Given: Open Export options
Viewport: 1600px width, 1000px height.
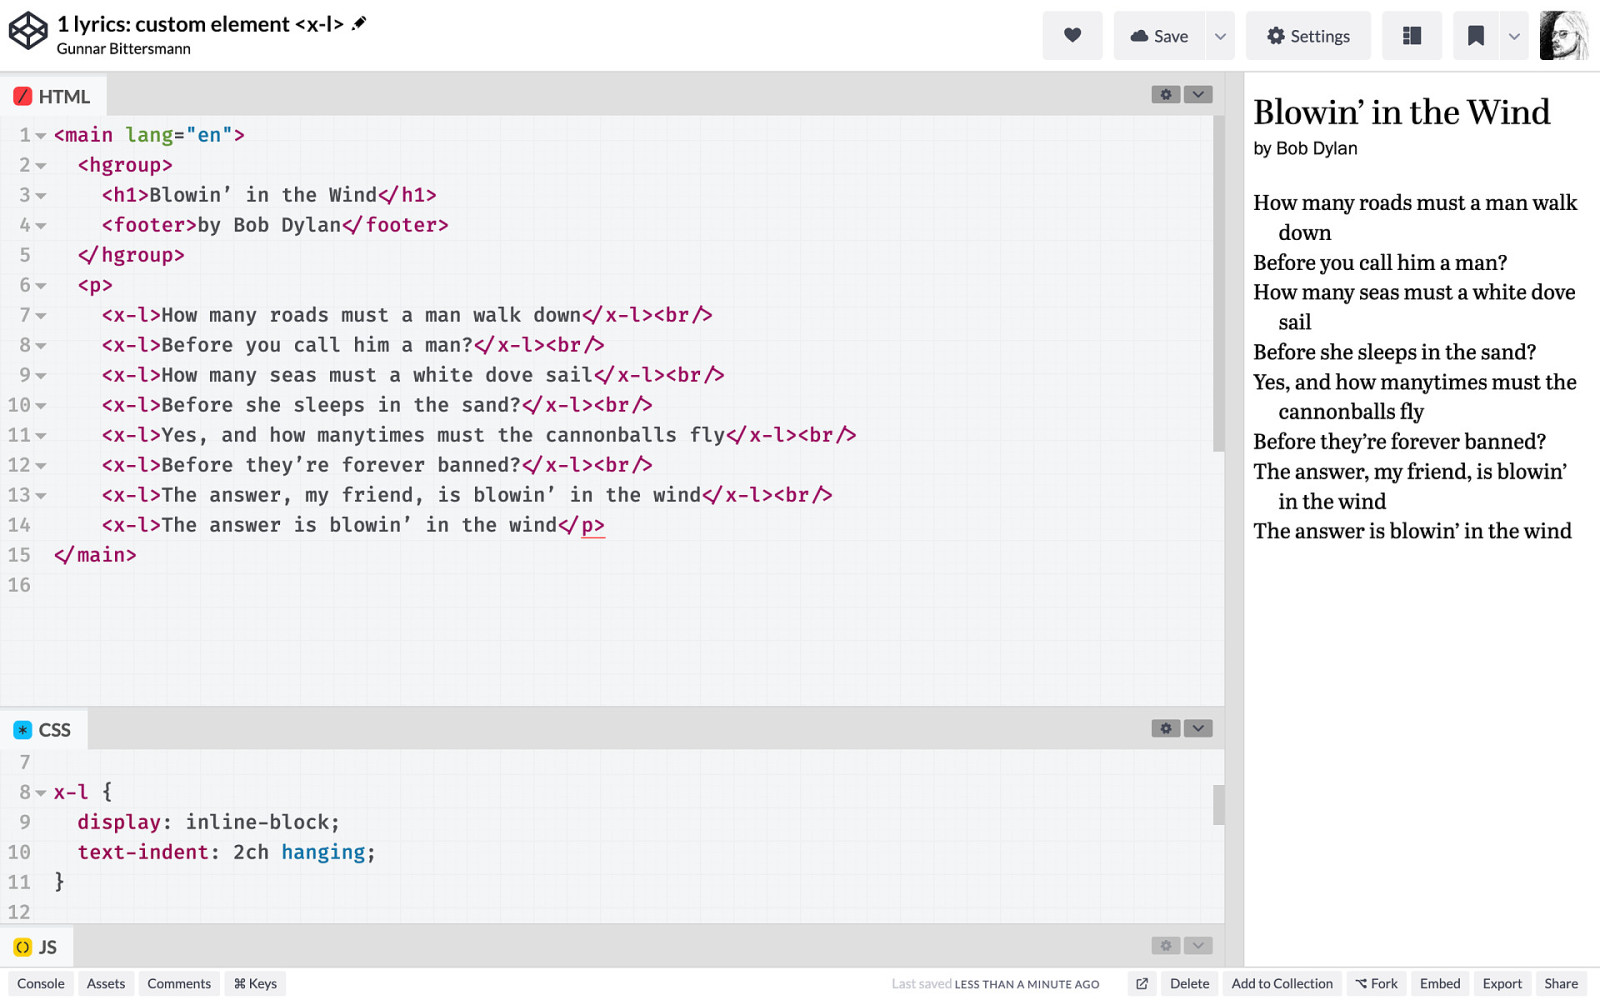Looking at the screenshot, I should tap(1502, 984).
